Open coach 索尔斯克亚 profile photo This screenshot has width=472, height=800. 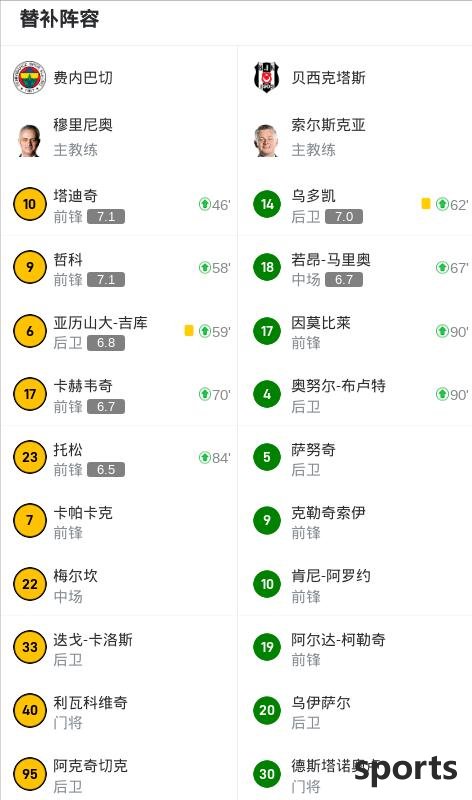[266, 140]
